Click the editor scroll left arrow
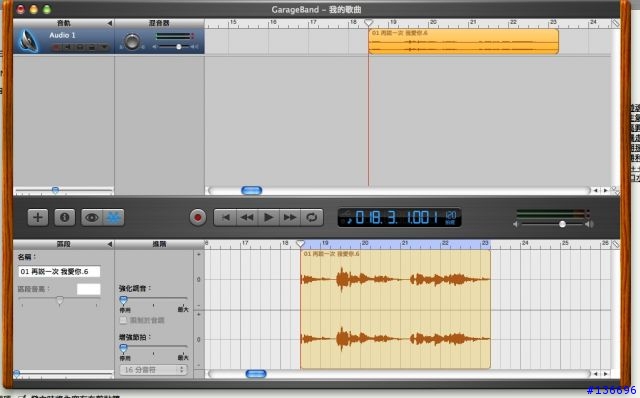Image resolution: width=640 pixels, height=398 pixels. tap(596, 374)
